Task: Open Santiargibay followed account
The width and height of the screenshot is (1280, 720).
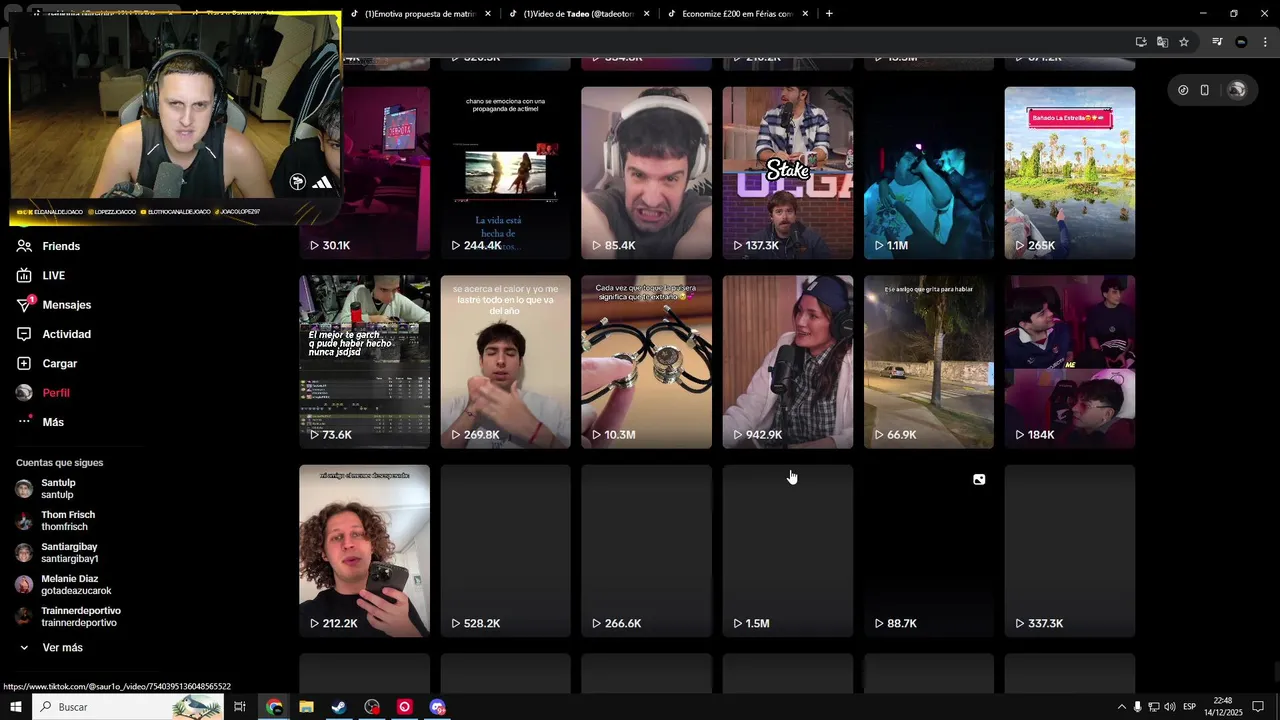Action: pyautogui.click(x=57, y=553)
